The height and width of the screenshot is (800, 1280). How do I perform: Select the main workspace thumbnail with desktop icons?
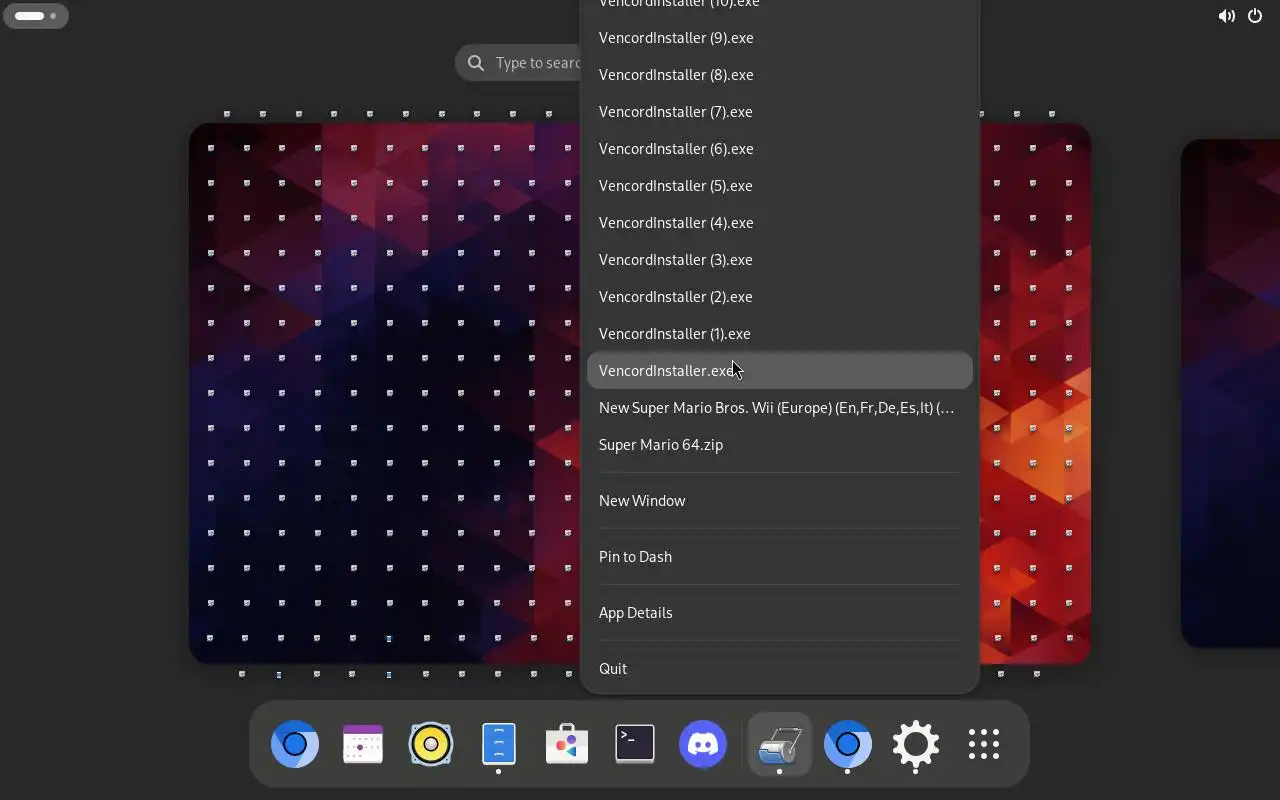pos(385,393)
